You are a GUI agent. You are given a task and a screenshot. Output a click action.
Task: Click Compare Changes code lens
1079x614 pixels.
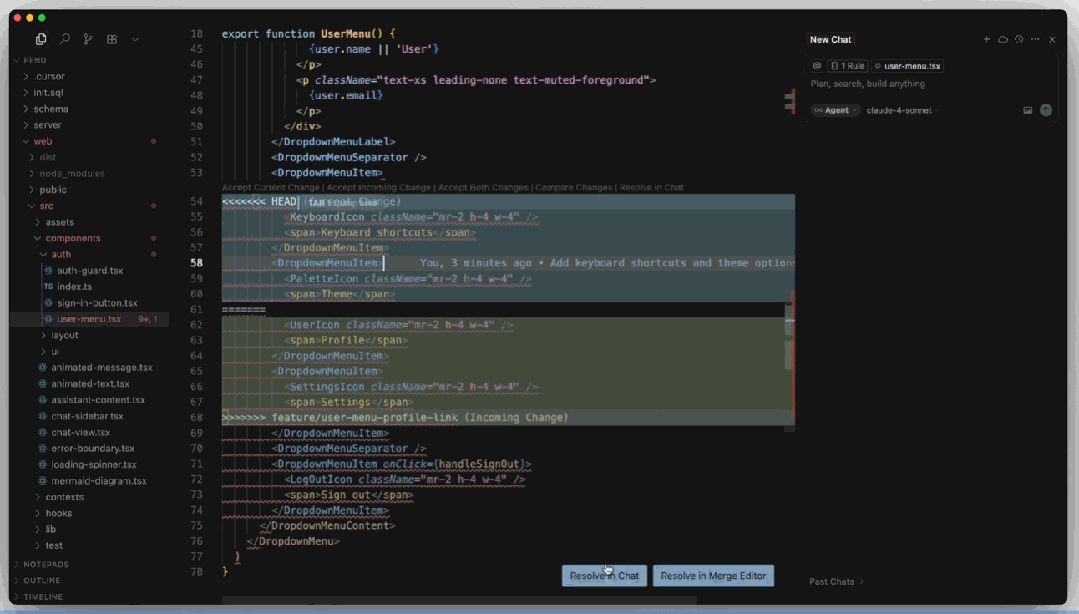click(574, 187)
